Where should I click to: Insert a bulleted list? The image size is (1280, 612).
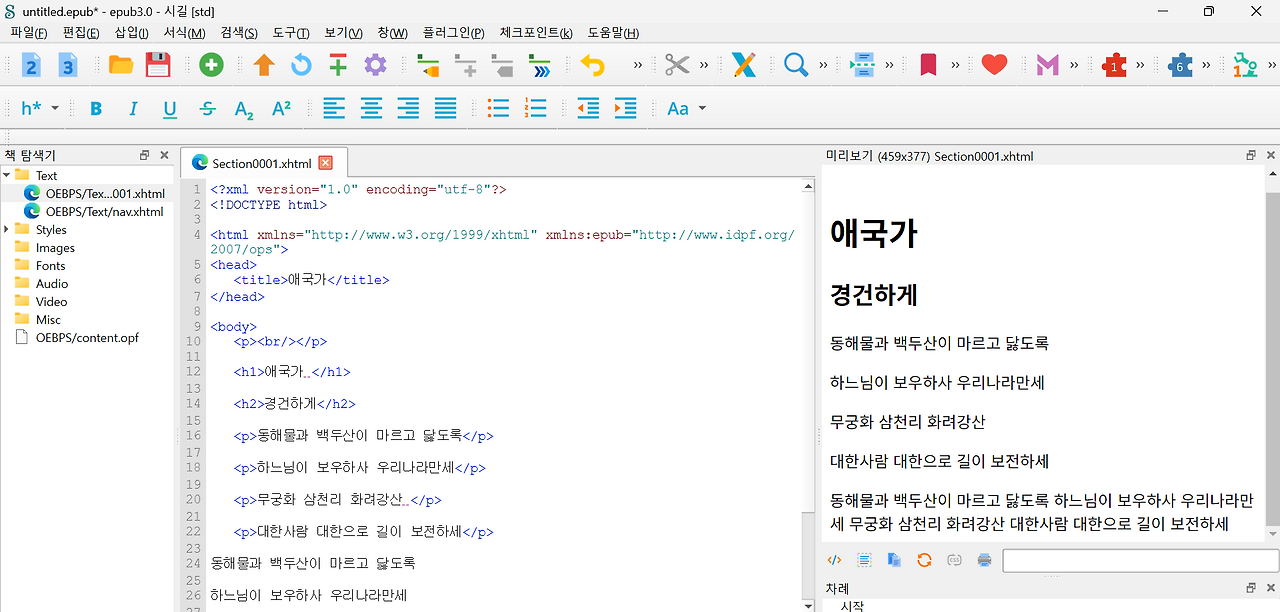[x=498, y=108]
